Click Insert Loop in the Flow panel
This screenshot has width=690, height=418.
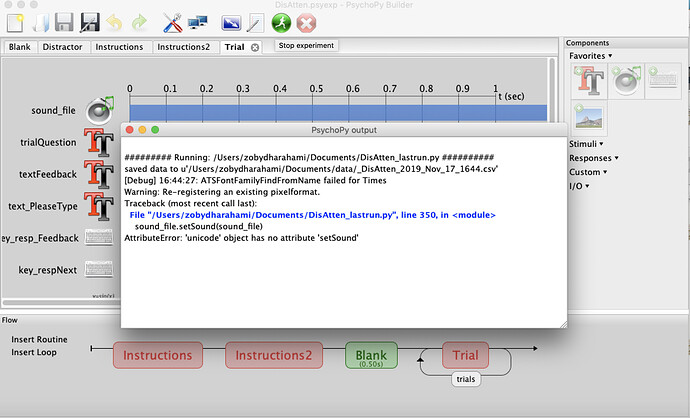pos(33,352)
